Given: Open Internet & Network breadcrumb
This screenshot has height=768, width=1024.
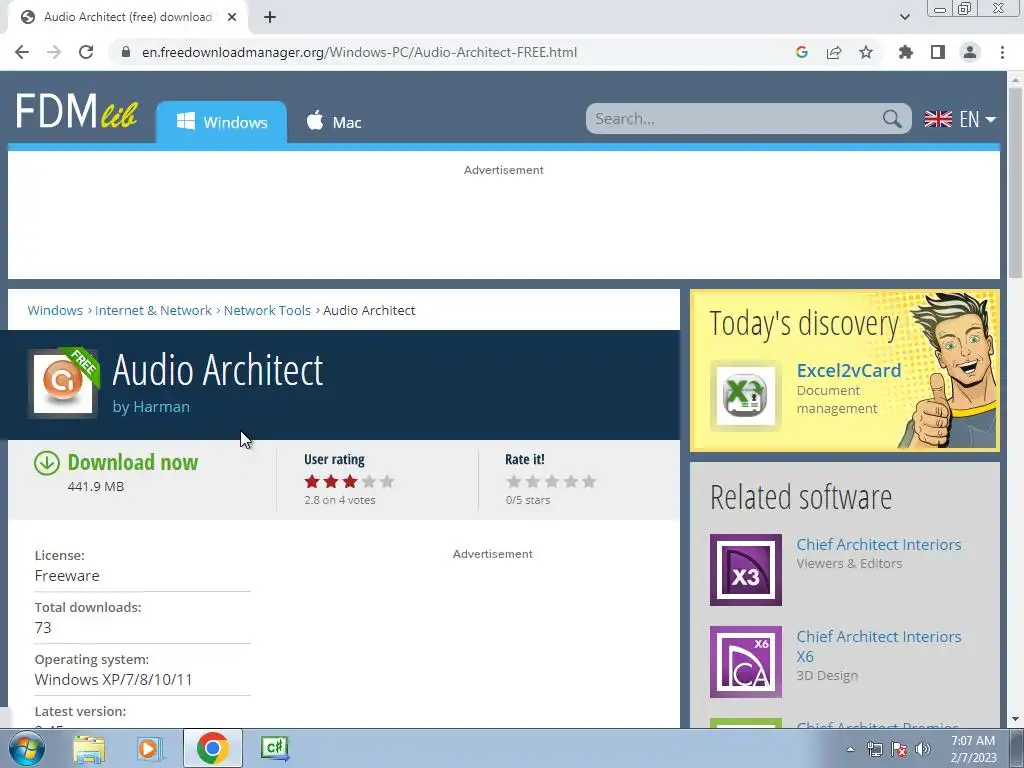Looking at the screenshot, I should pyautogui.click(x=153, y=310).
